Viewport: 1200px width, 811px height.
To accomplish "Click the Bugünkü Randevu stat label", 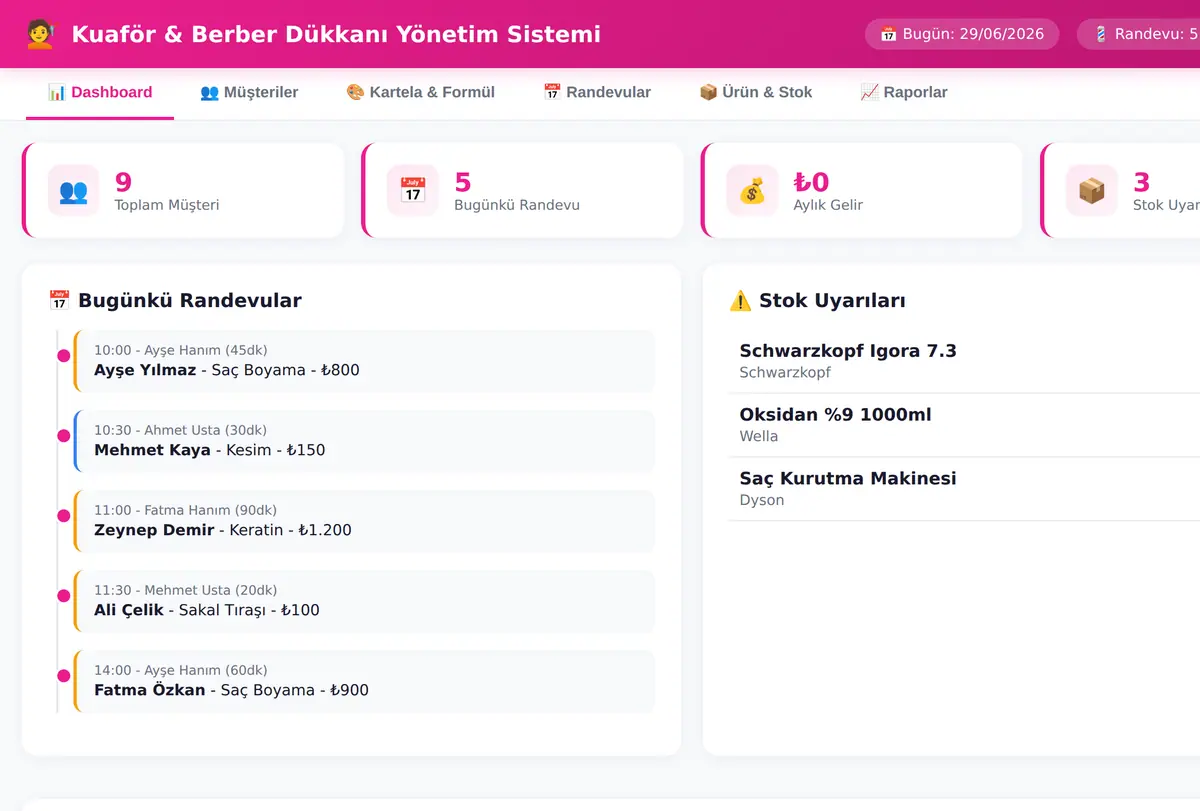I will pos(517,205).
